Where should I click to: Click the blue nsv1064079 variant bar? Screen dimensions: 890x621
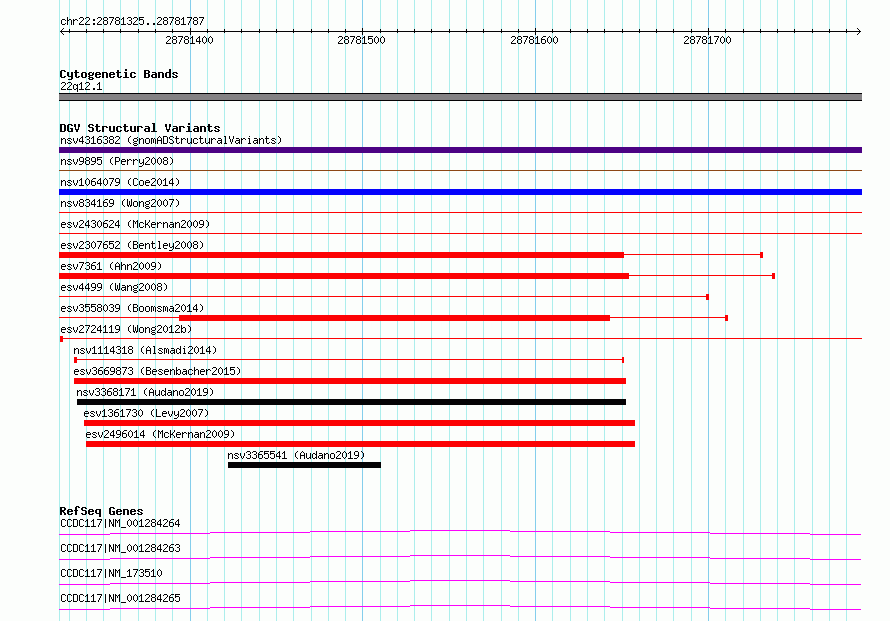click(460, 192)
